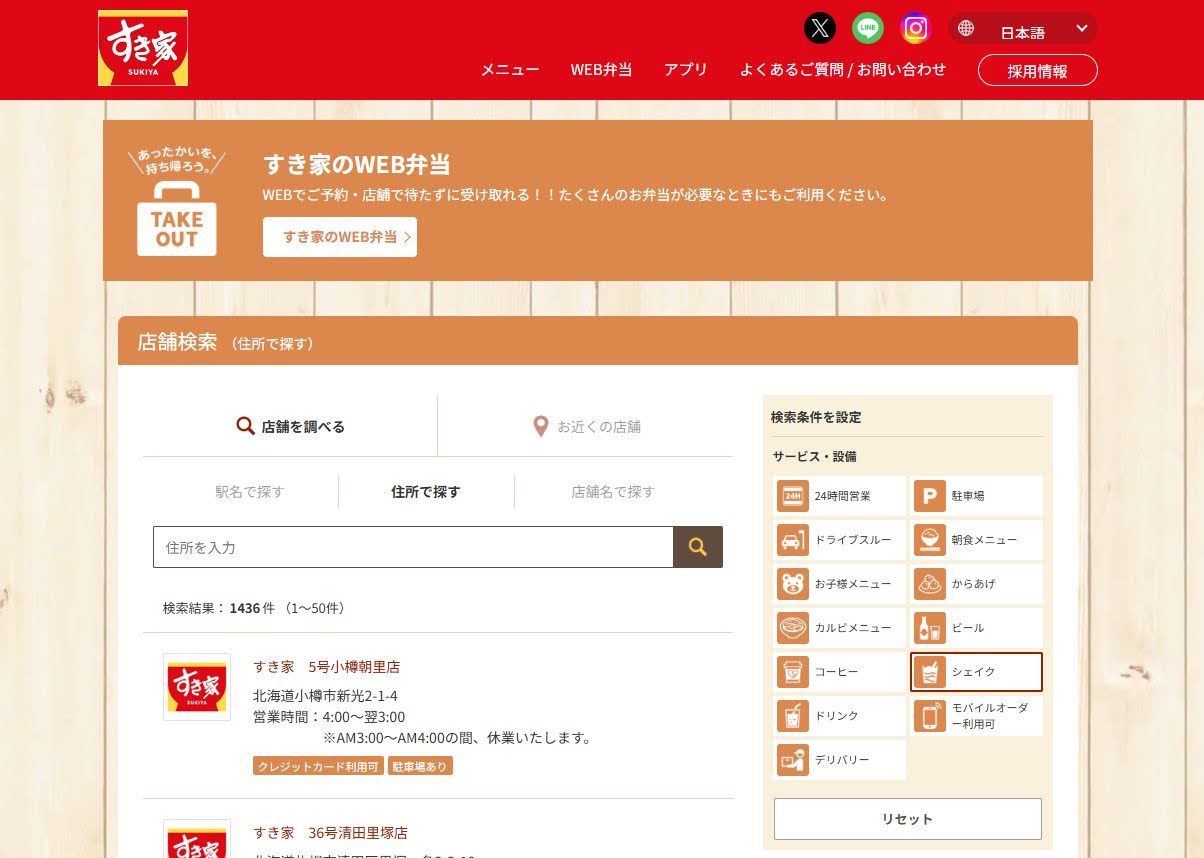
Task: Select the シェイク filter option
Action: tap(977, 672)
